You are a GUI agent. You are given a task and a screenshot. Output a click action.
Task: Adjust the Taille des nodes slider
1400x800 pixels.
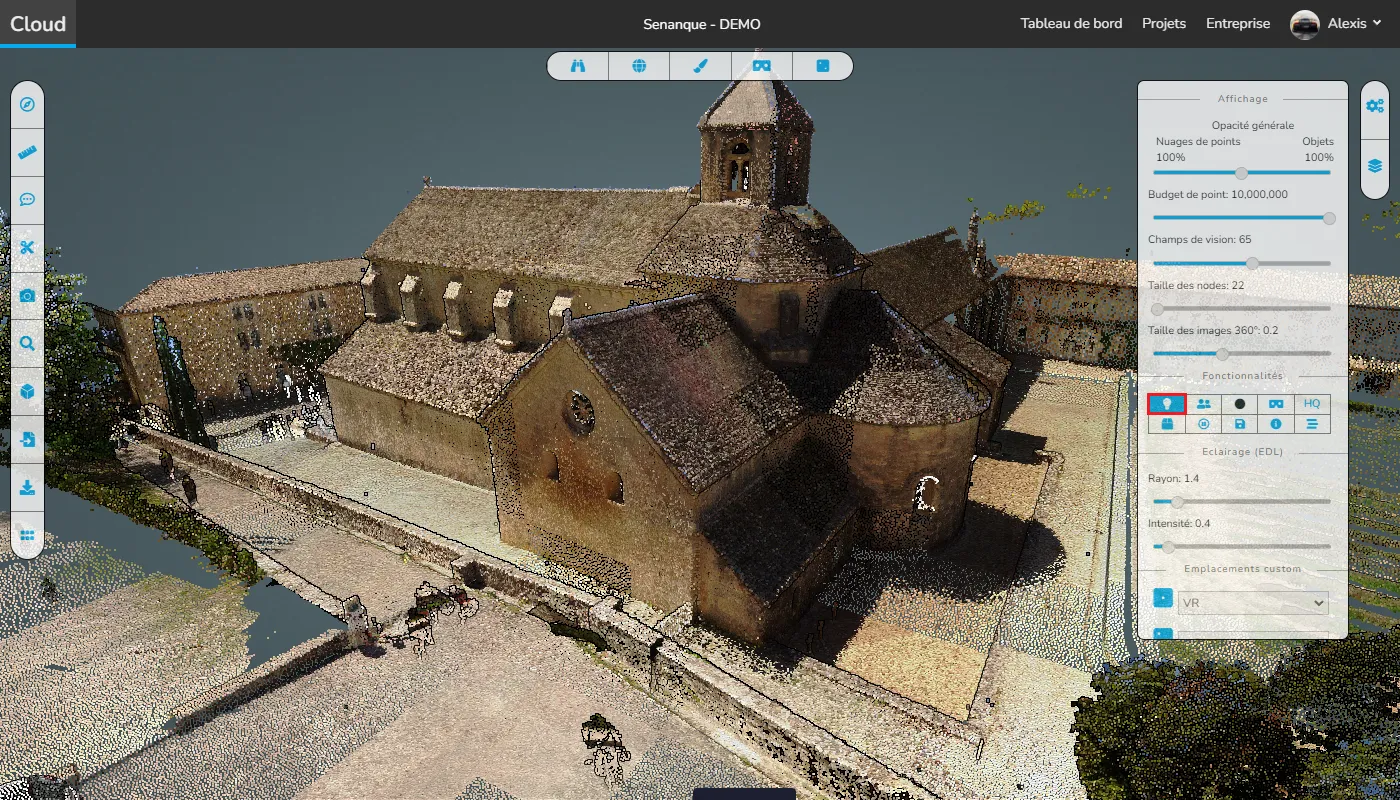point(1242,309)
